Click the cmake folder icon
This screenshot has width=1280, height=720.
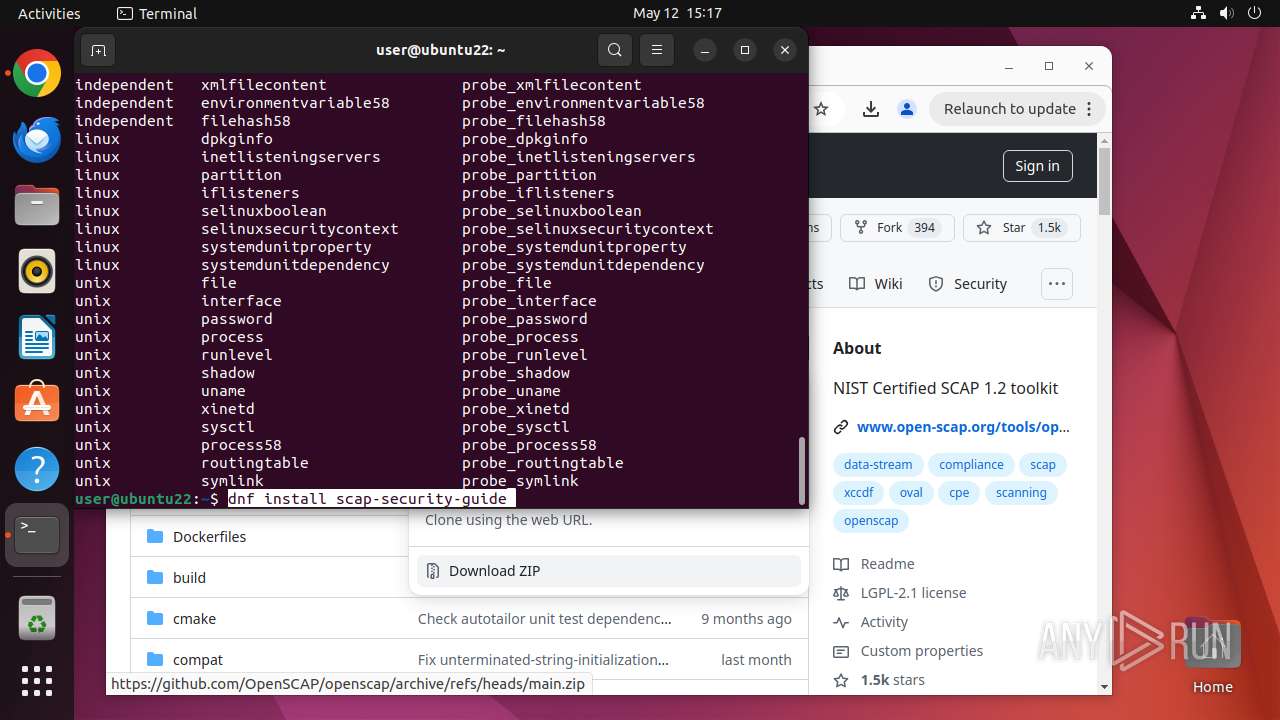155,619
